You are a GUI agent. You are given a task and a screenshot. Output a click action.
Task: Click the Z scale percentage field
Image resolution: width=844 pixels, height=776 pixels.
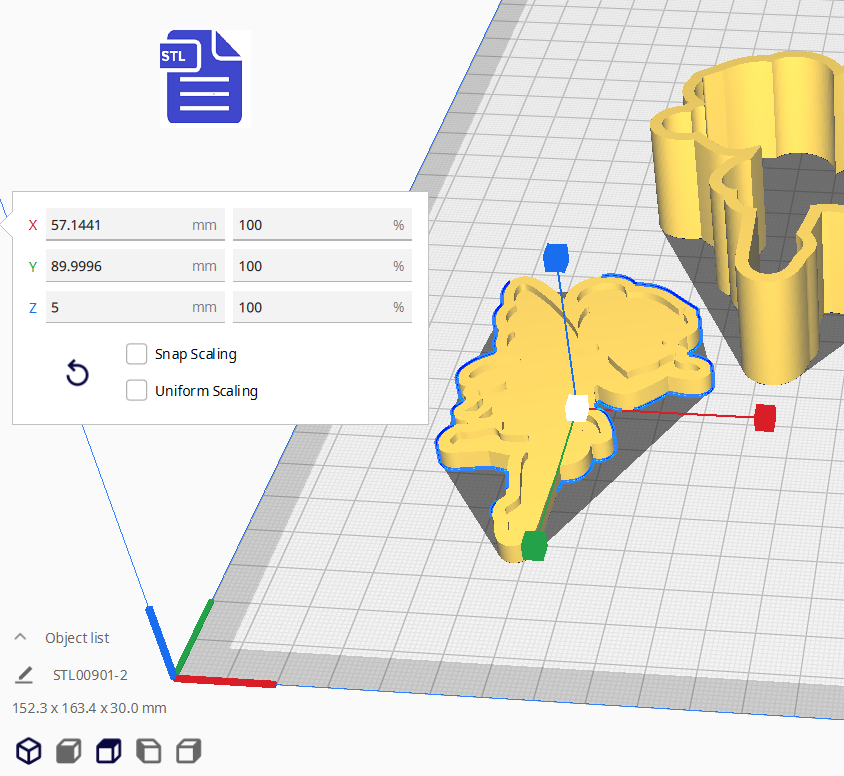tap(312, 307)
